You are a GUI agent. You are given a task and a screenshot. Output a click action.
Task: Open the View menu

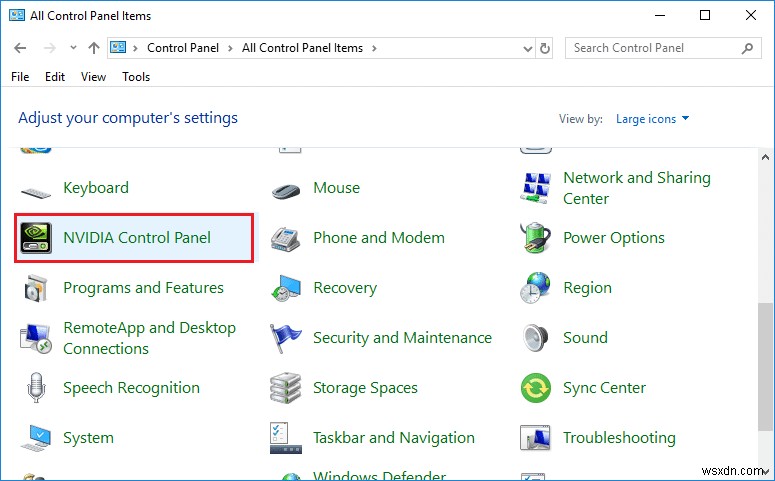click(93, 77)
